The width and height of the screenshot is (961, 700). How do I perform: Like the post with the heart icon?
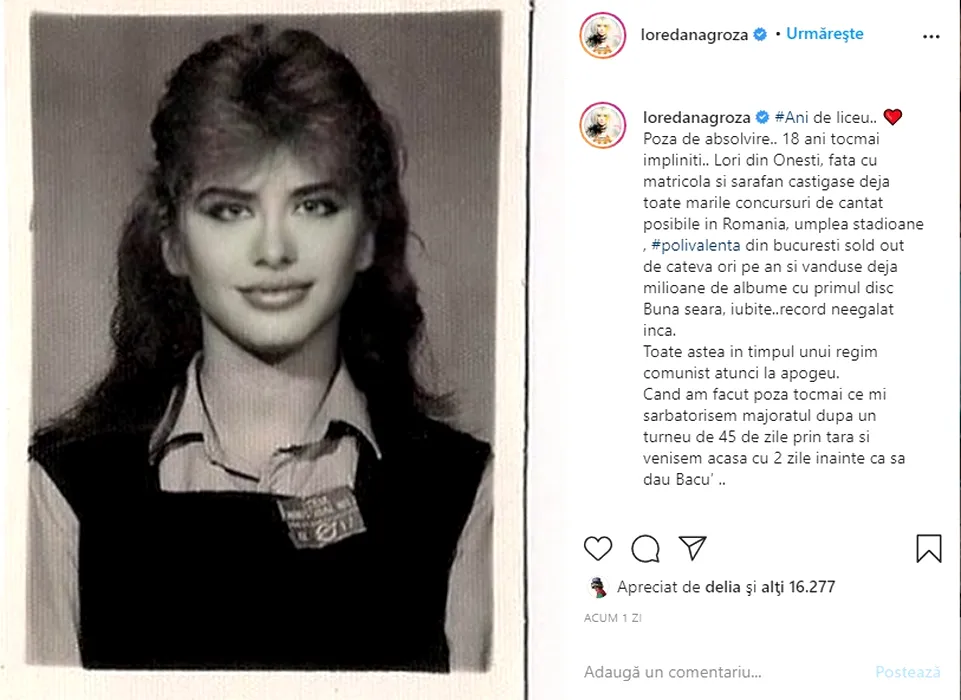(x=598, y=548)
